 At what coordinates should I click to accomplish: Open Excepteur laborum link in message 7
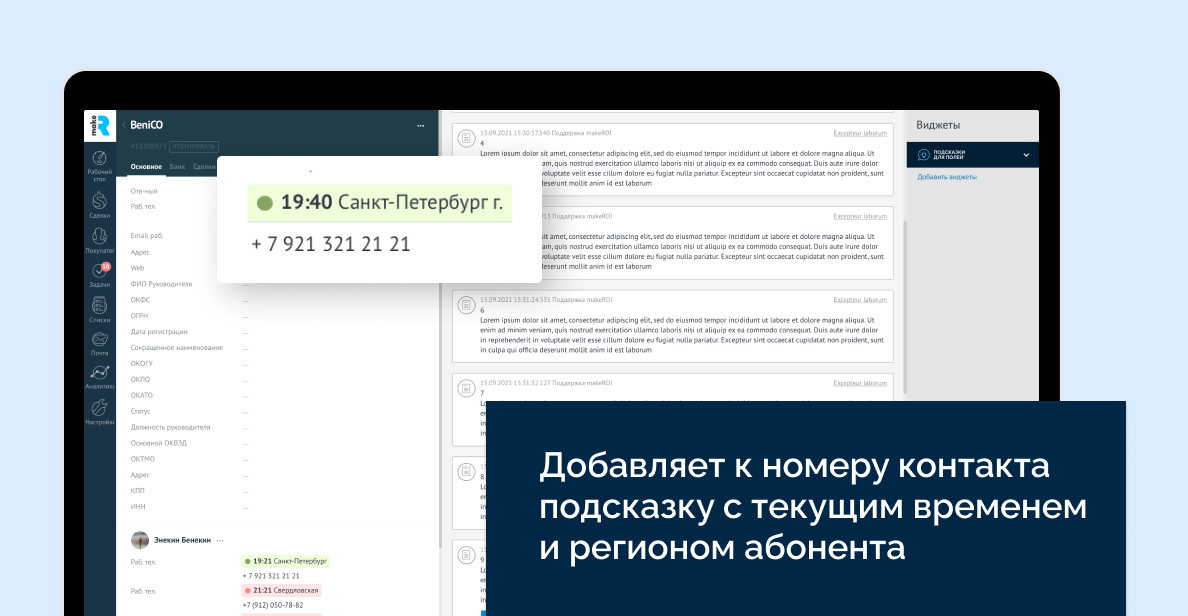click(860, 383)
